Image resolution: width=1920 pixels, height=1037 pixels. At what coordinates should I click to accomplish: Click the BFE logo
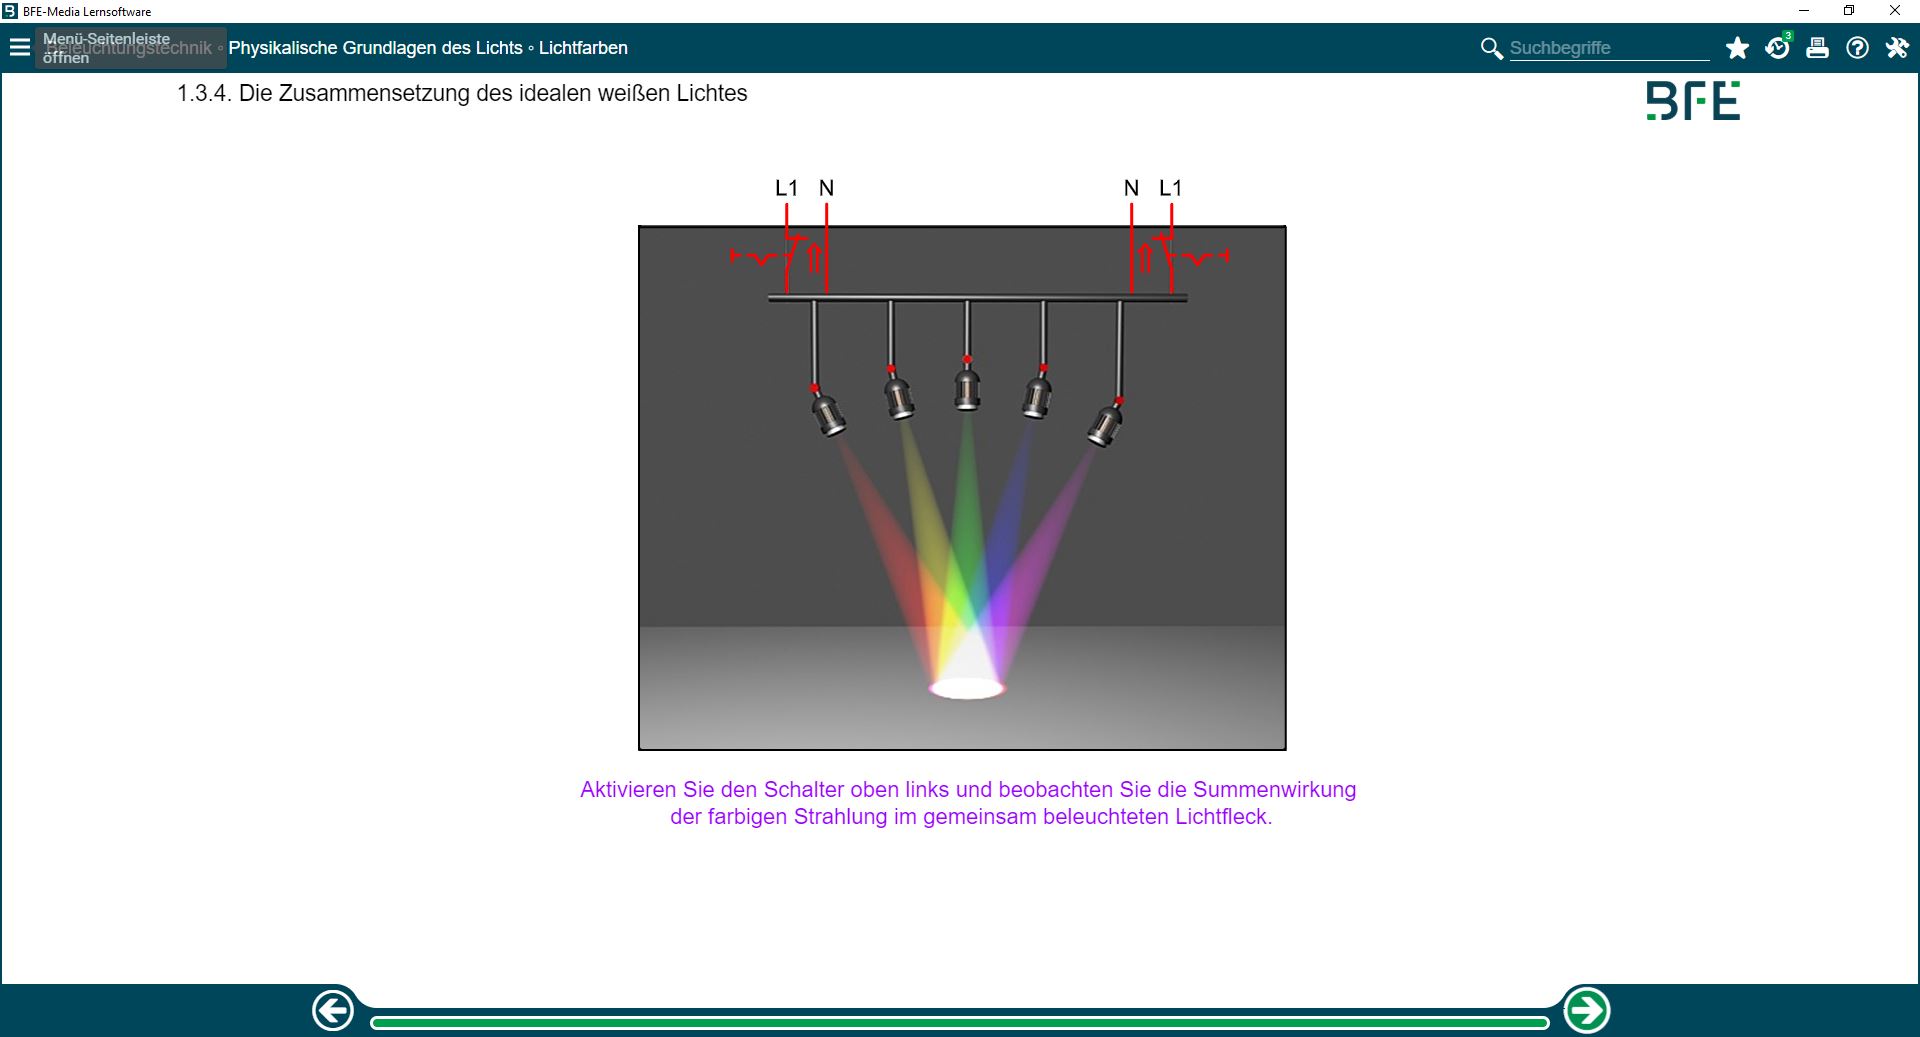point(1693,101)
